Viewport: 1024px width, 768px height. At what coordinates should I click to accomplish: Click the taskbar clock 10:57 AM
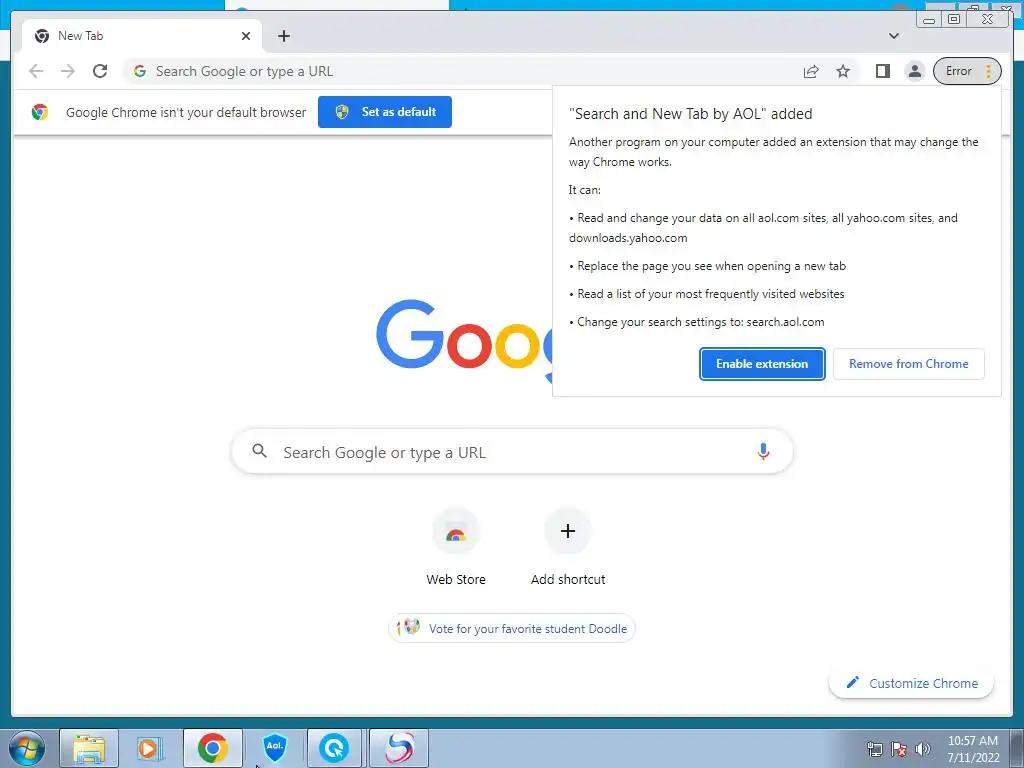(973, 749)
